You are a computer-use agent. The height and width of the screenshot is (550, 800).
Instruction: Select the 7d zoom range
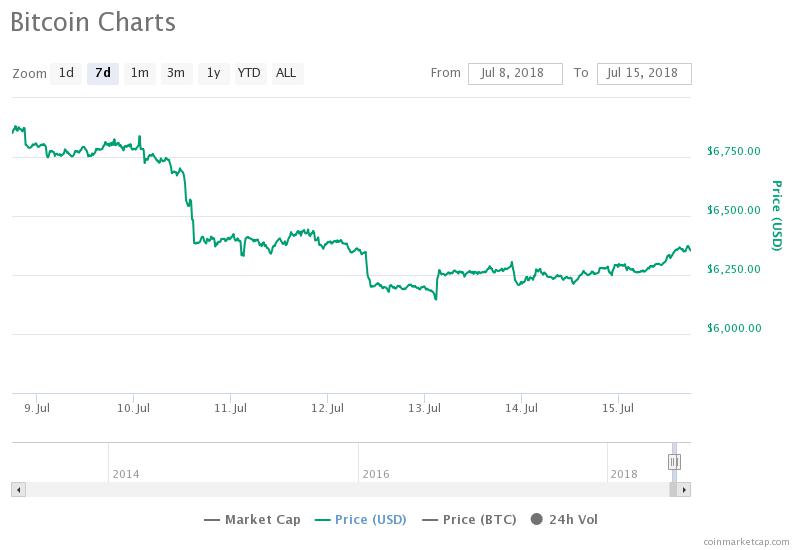point(102,73)
